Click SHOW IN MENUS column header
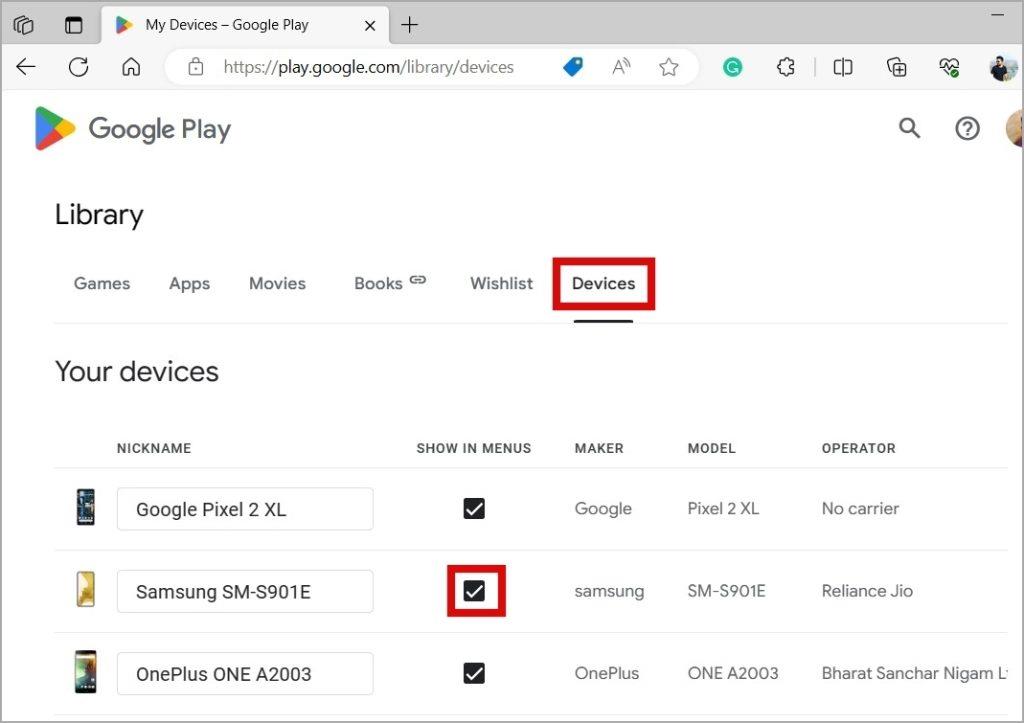 (474, 449)
